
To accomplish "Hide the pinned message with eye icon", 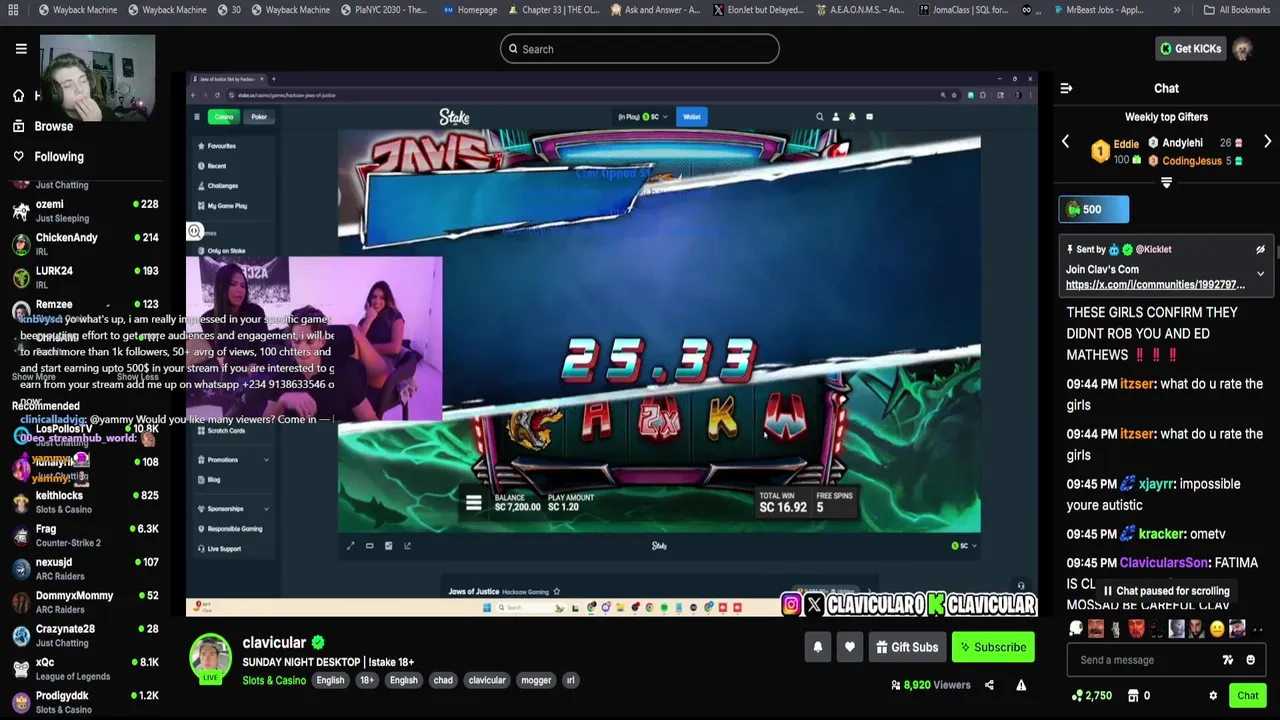I will (1260, 250).
